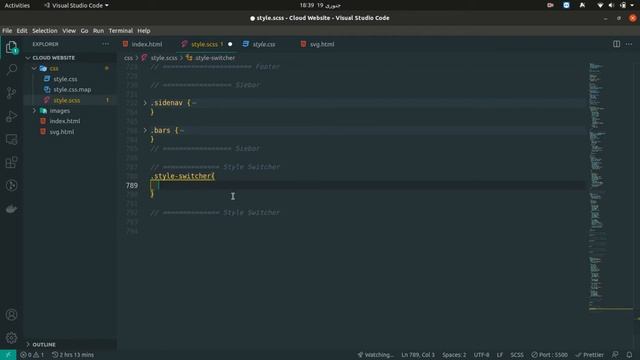Click the Watching Sass status item
The image size is (640, 360).
tap(376, 355)
